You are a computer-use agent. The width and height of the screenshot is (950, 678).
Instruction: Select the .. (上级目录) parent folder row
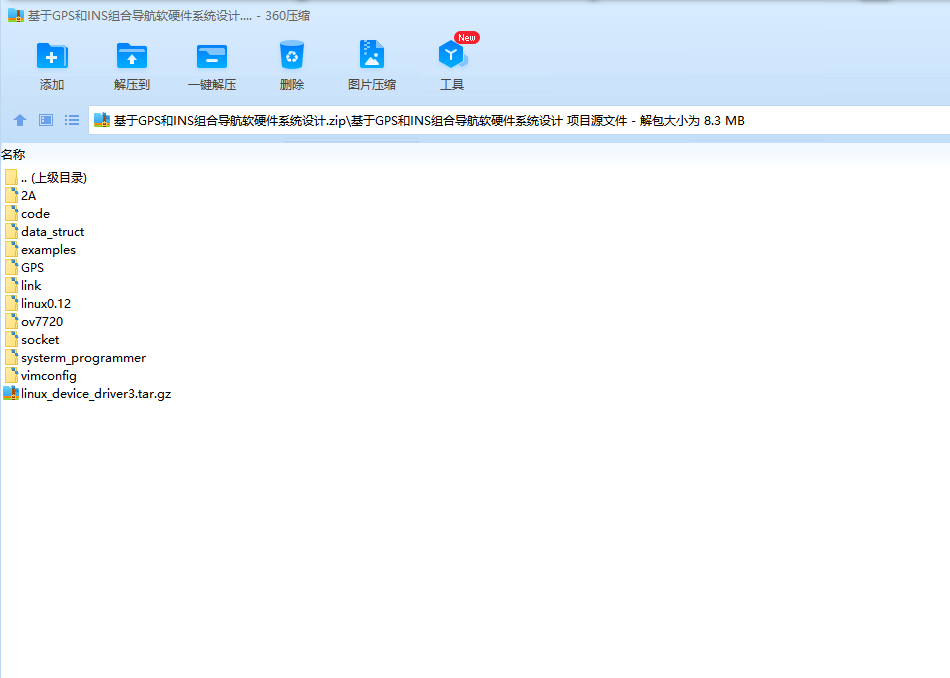(45, 178)
